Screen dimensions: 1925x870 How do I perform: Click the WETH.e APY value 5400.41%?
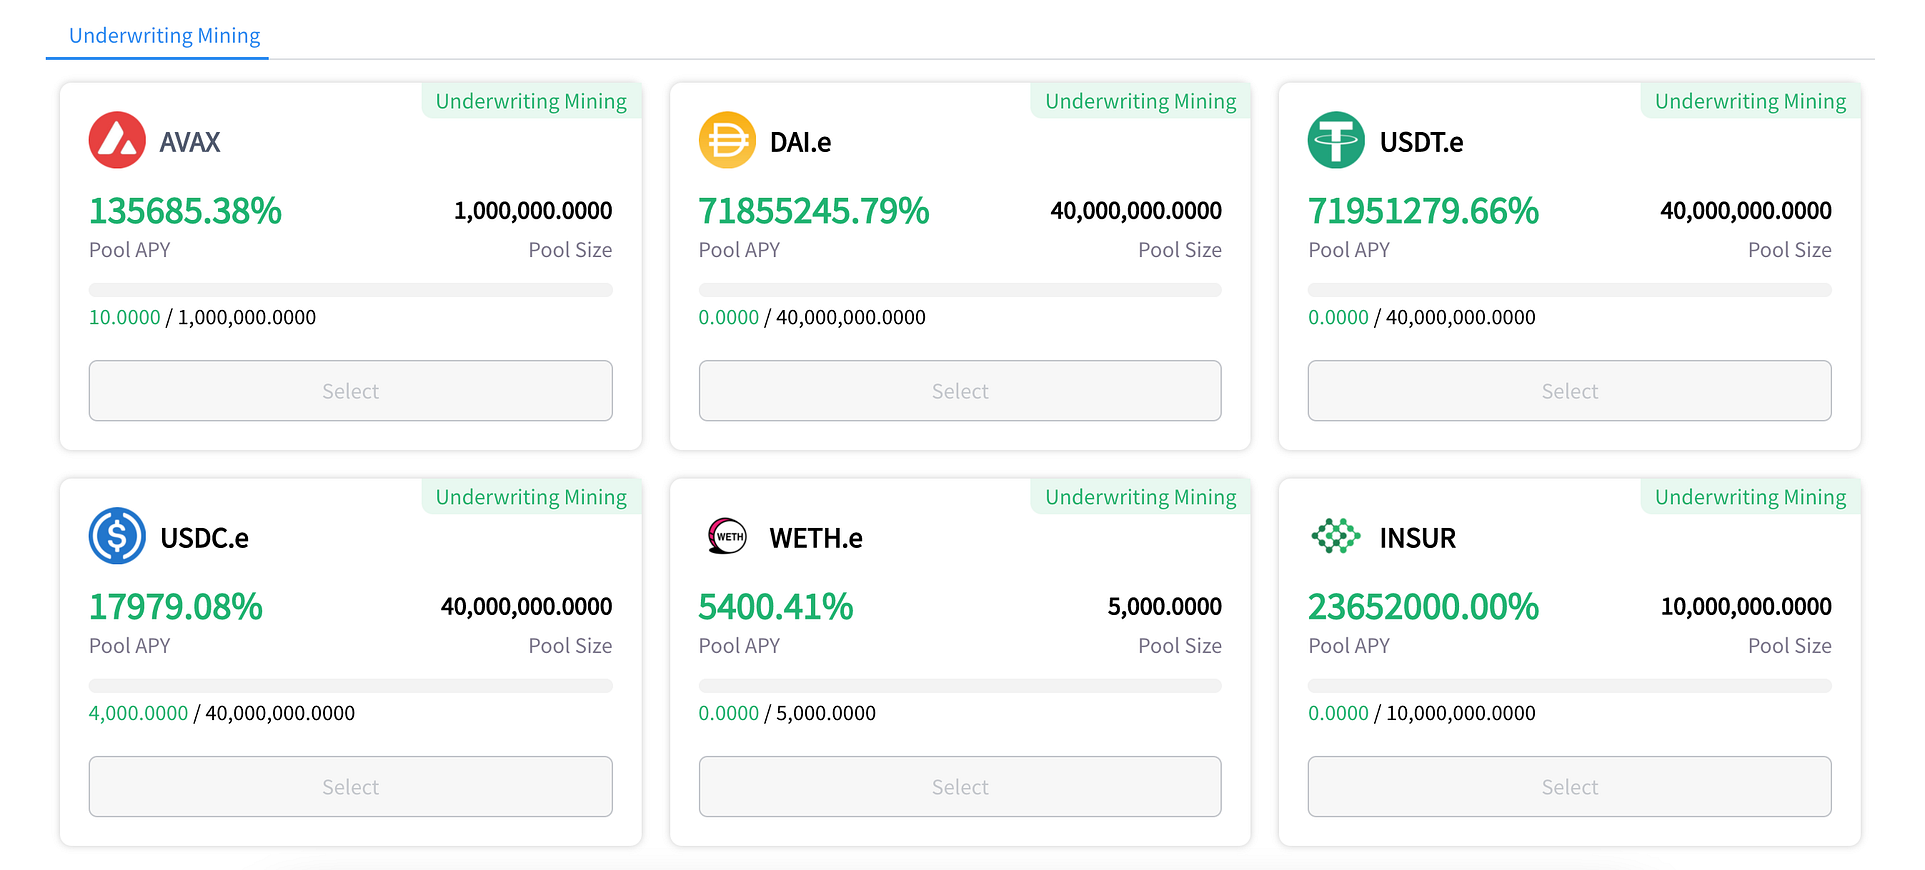[x=776, y=607]
